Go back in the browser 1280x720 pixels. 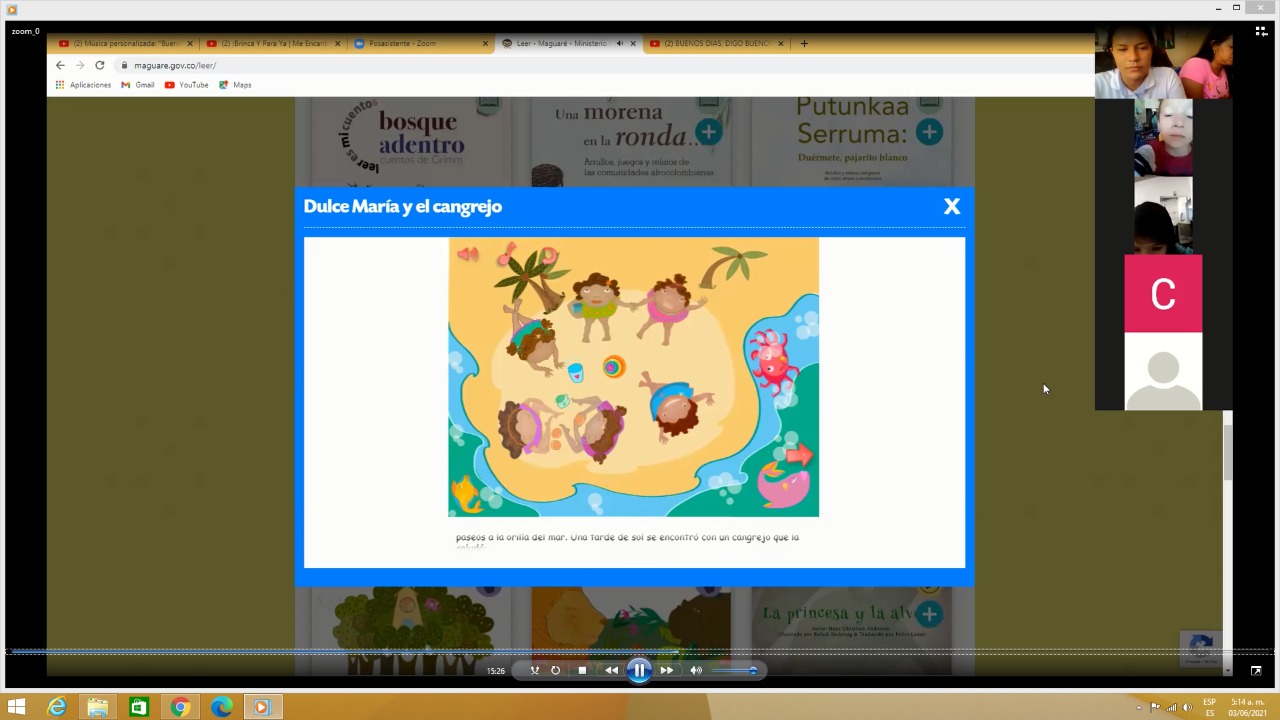pos(60,65)
